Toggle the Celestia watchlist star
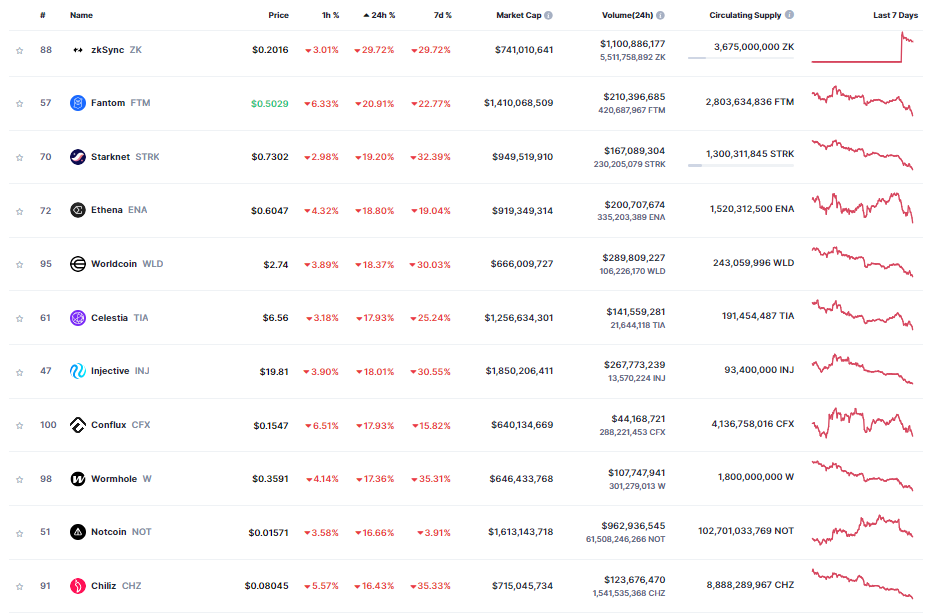 click(x=20, y=318)
